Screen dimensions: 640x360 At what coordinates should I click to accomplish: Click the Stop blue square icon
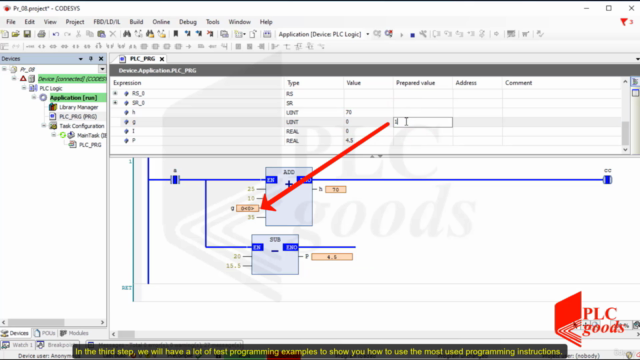[412, 35]
